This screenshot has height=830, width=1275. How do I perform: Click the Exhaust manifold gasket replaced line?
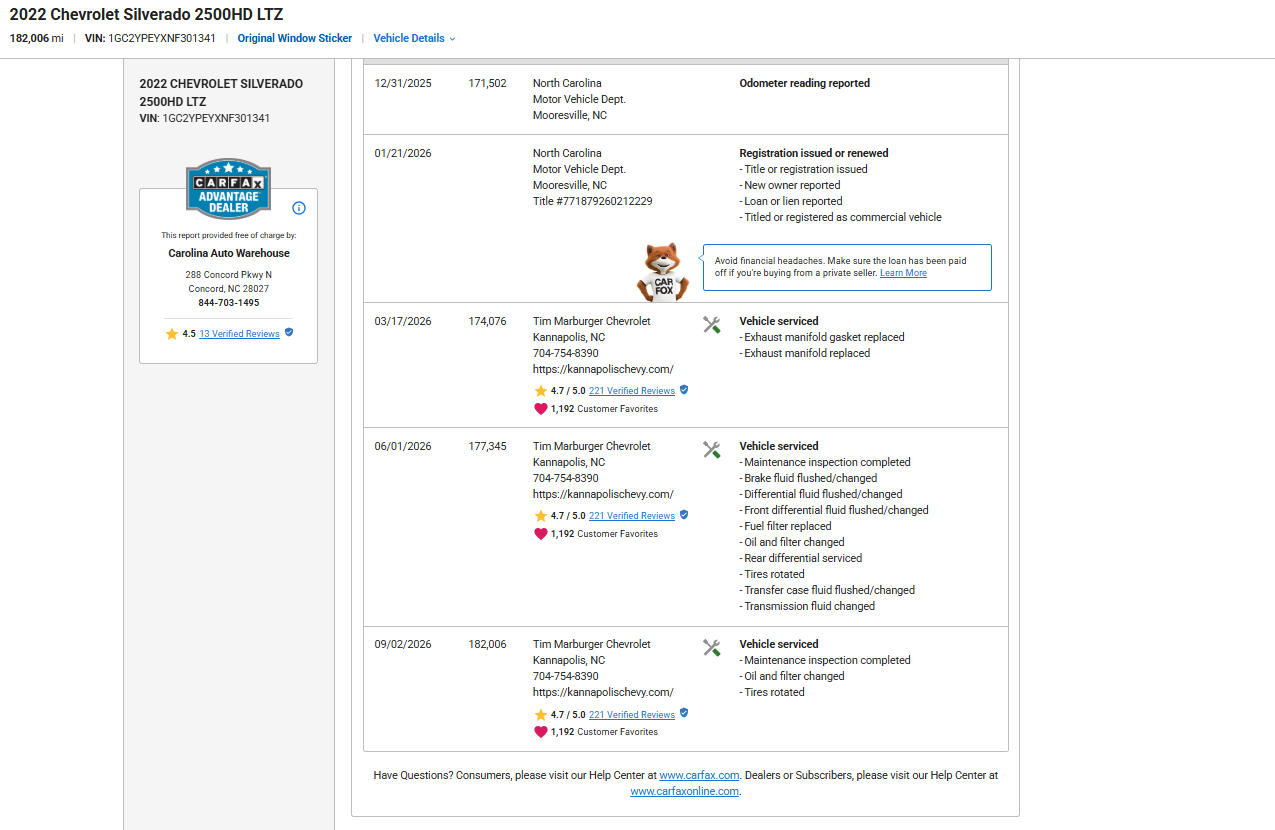pos(822,337)
